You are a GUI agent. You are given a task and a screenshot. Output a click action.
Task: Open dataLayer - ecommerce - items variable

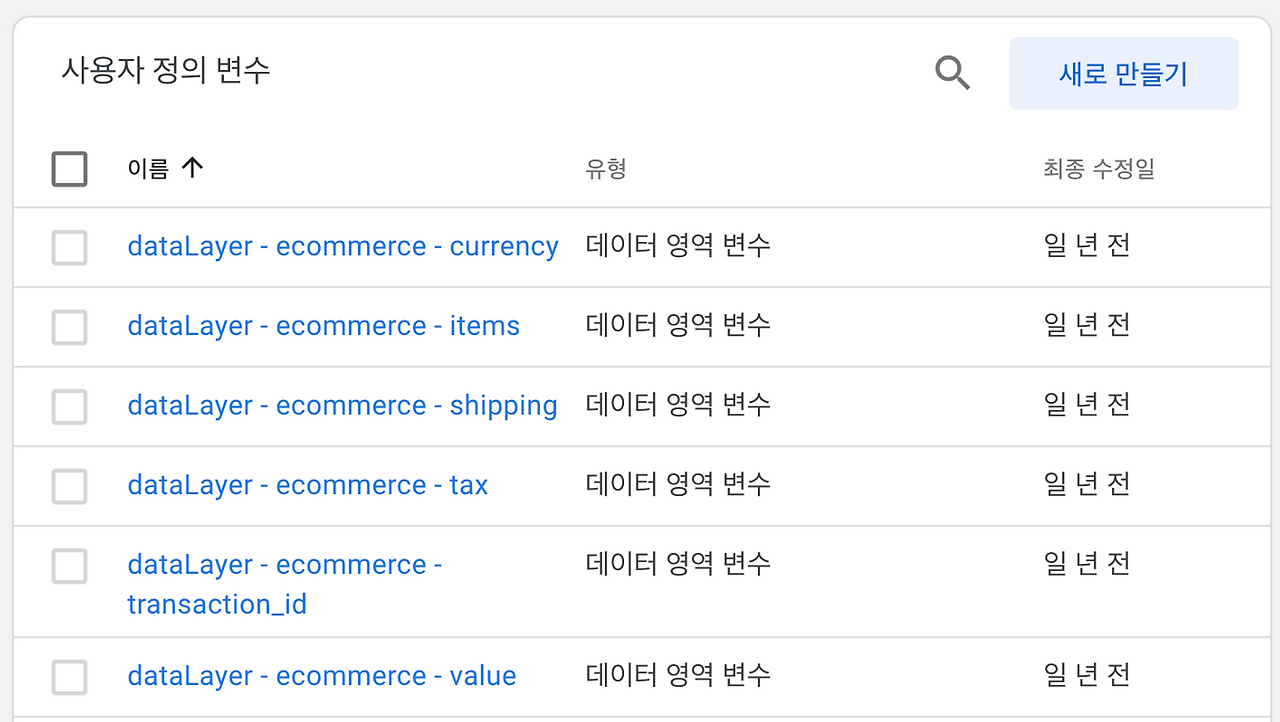[x=323, y=327]
